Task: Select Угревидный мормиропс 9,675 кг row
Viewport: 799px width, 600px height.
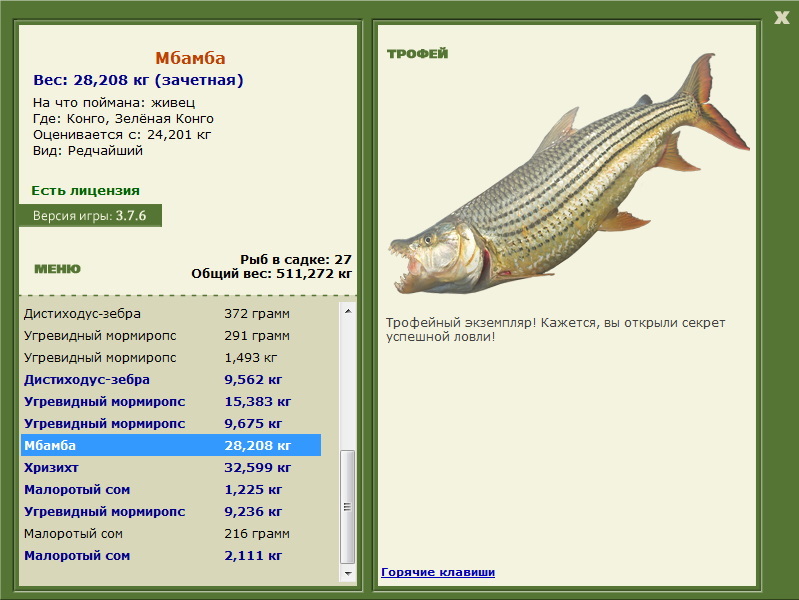Action: coord(171,424)
